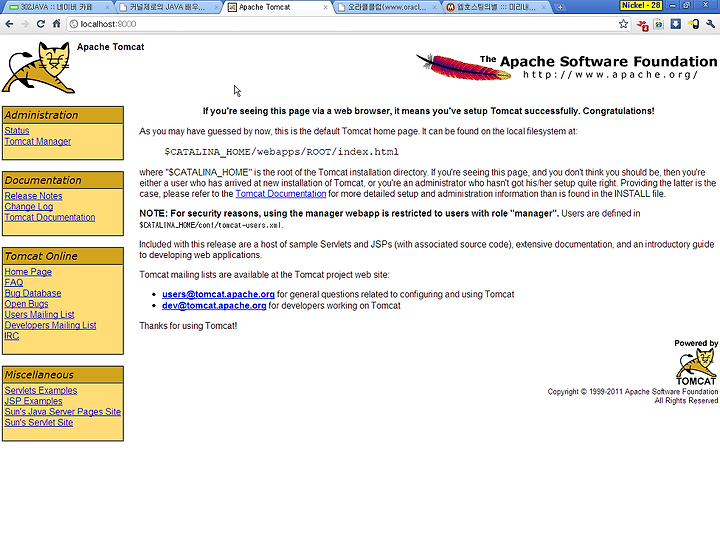Click red extension icon beside bookmark star

(642, 25)
